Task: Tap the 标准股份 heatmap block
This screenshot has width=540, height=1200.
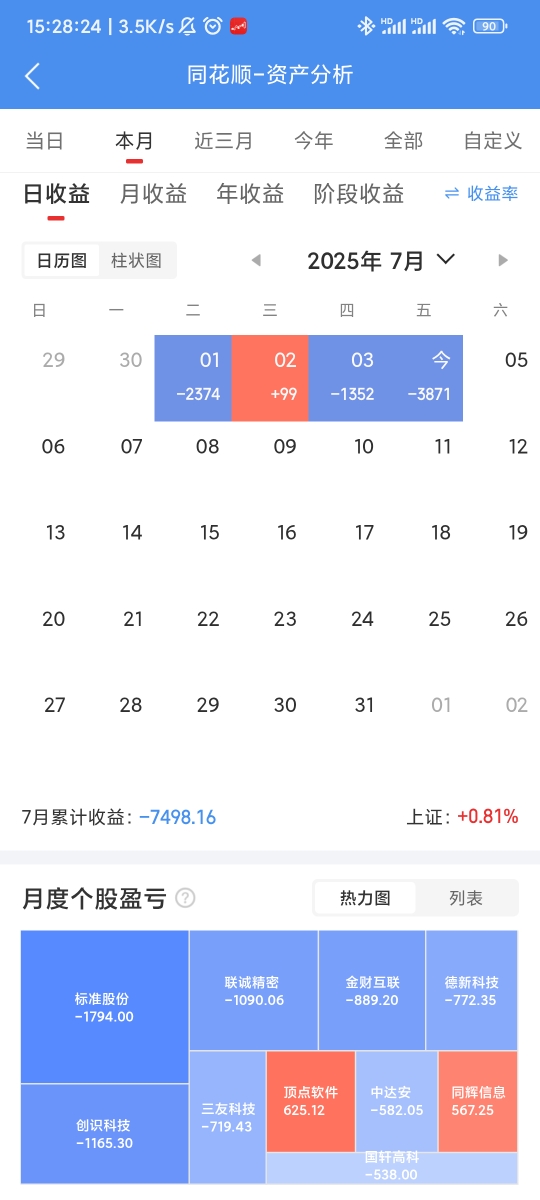Action: click(105, 1007)
